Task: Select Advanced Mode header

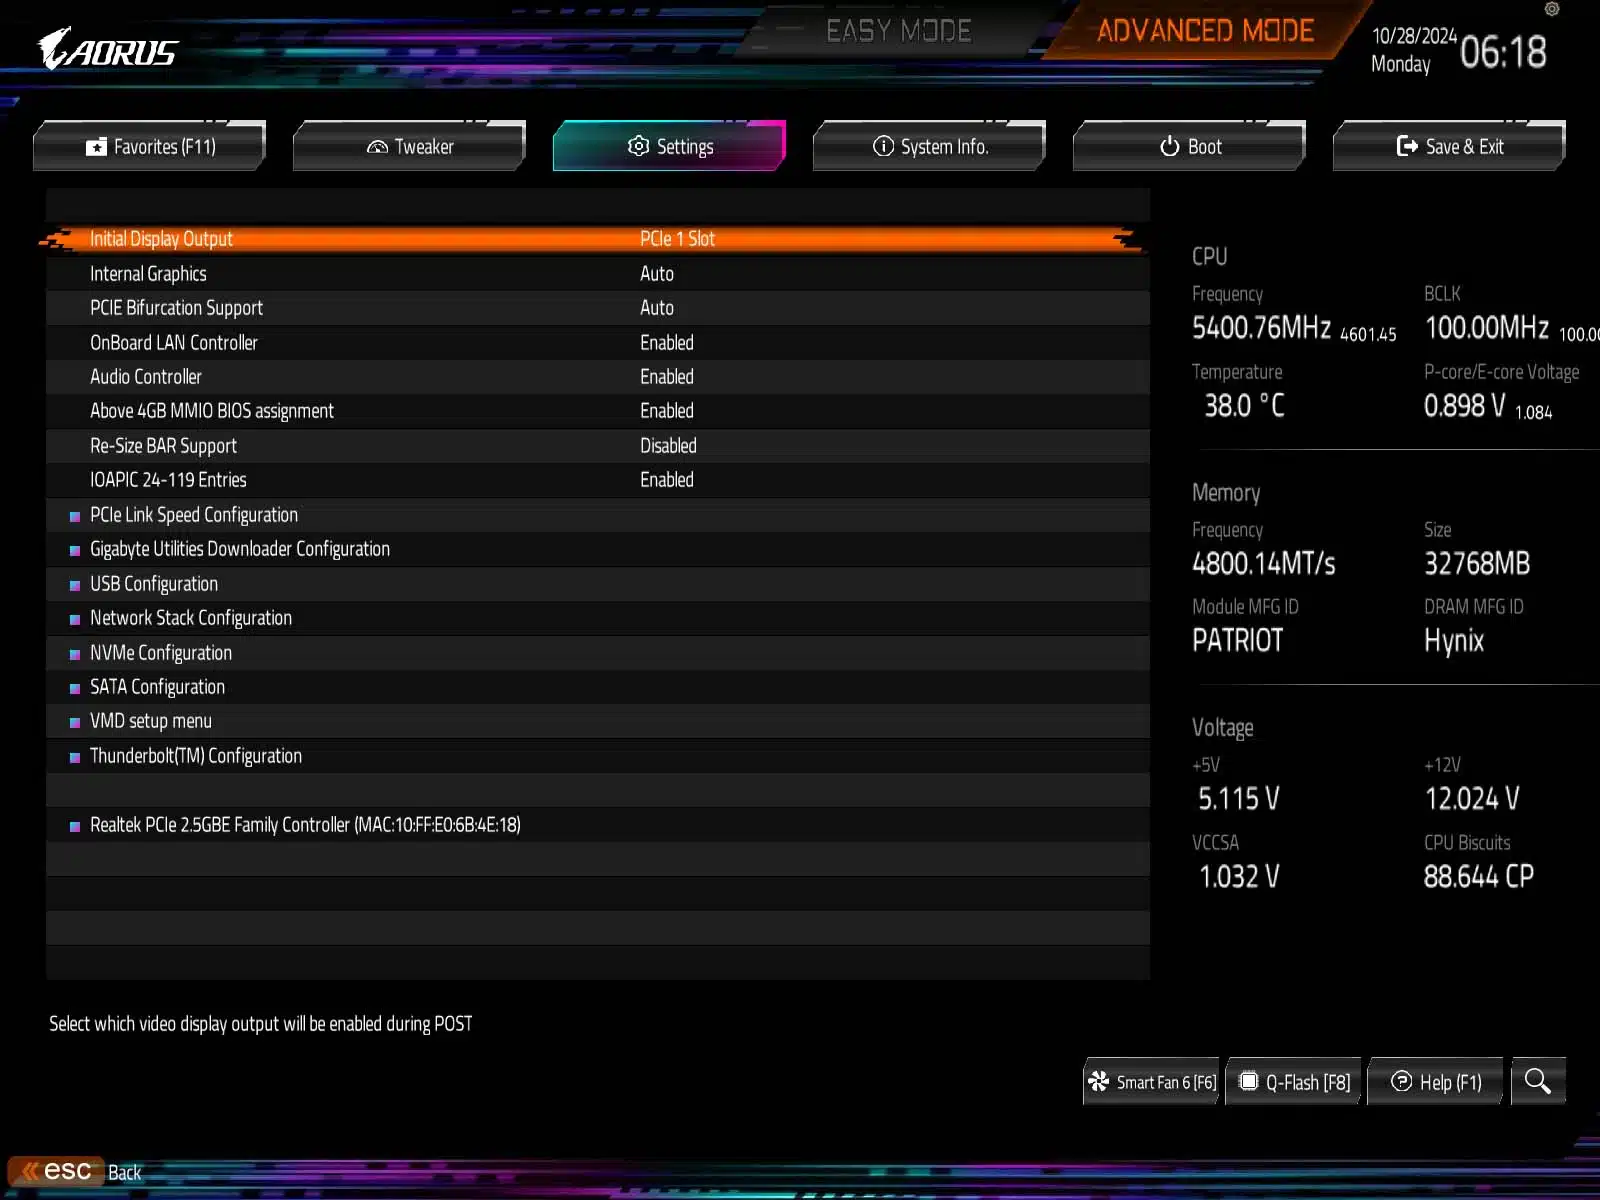Action: coord(1205,31)
